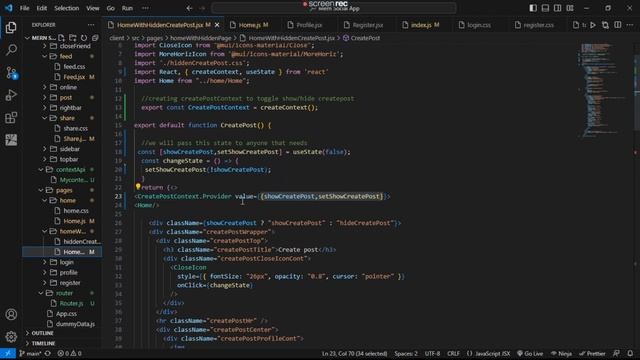Open the File menu

tap(24, 8)
